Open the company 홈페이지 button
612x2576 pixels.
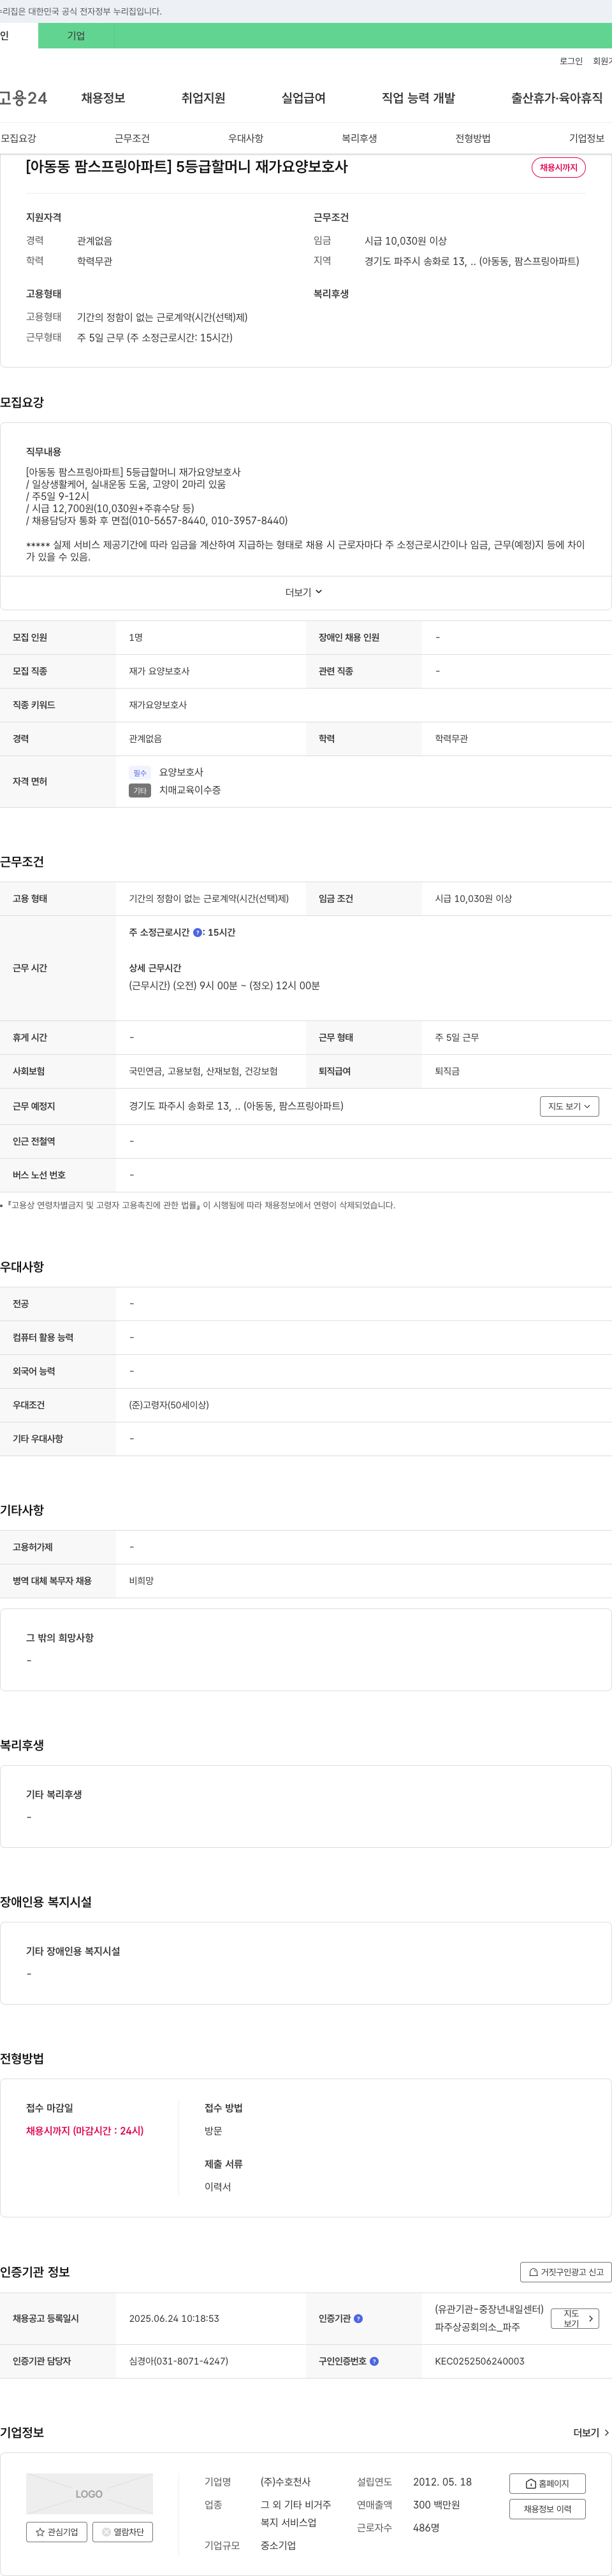point(547,2483)
